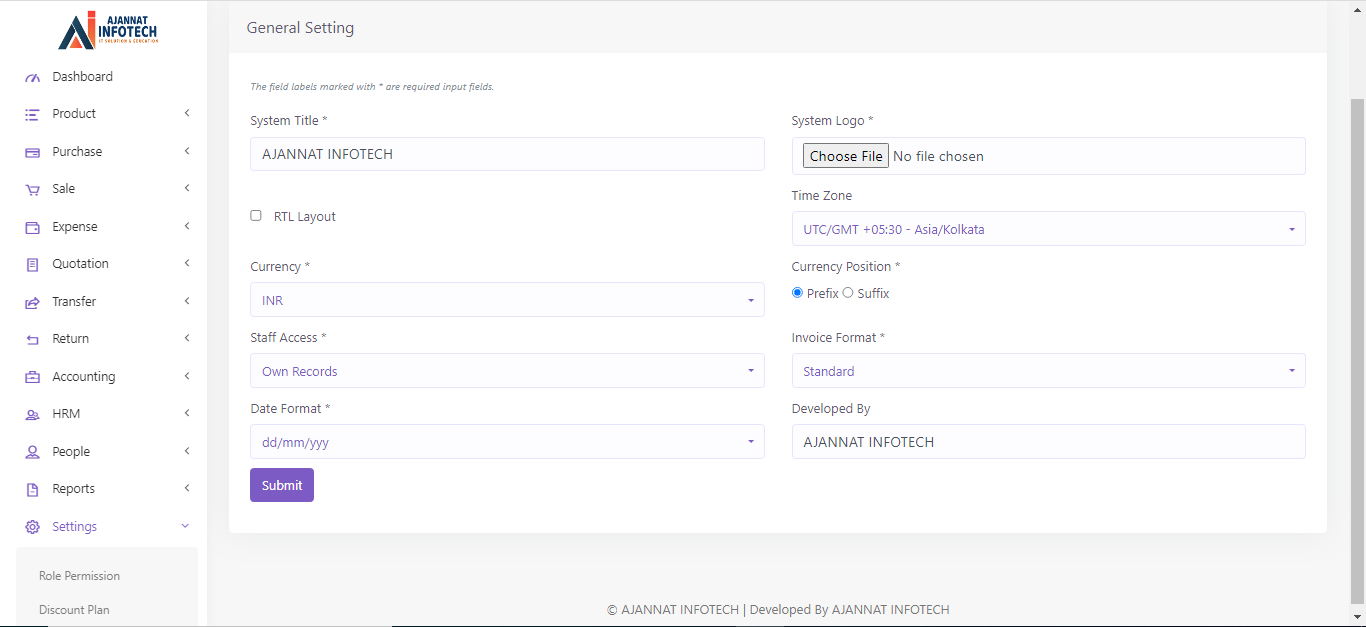Open Role Permission settings submenu item
1366x627 pixels.
click(79, 576)
